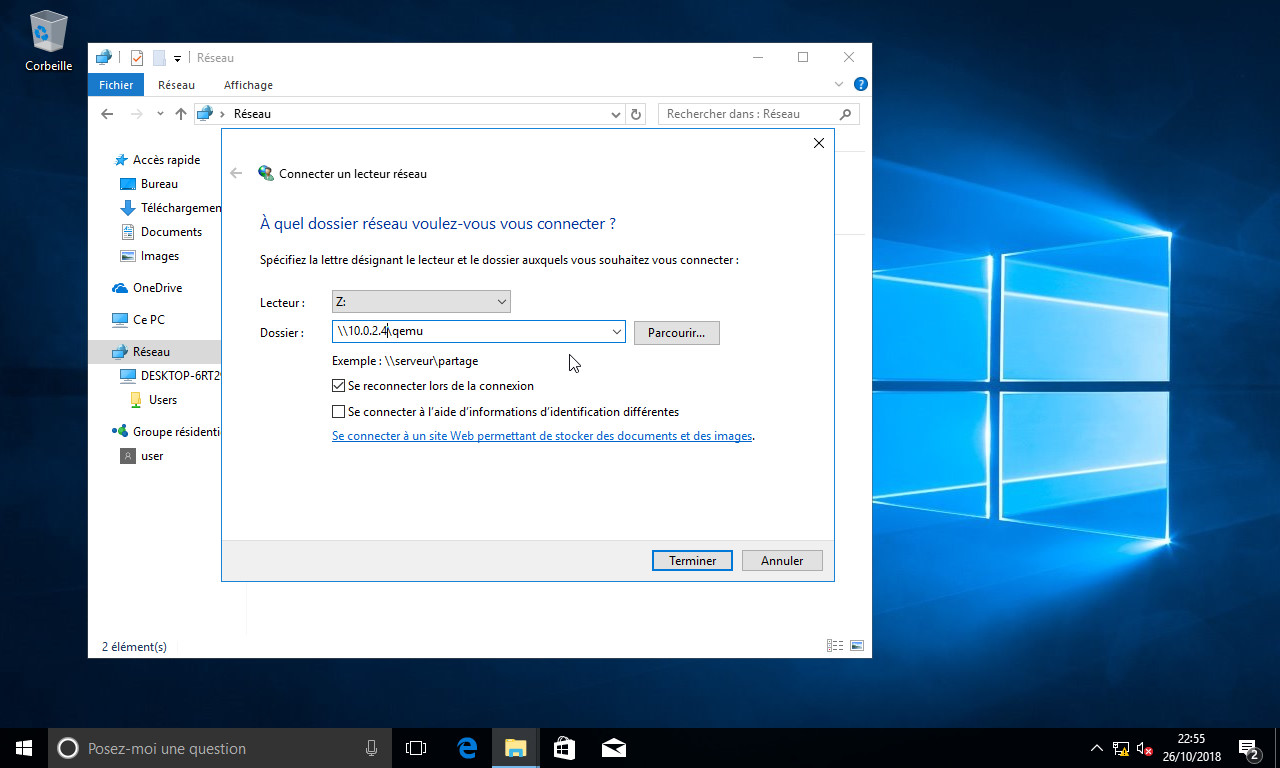Switch to large icons view in status bar
Screen dimensions: 1280x768
[x=856, y=646]
